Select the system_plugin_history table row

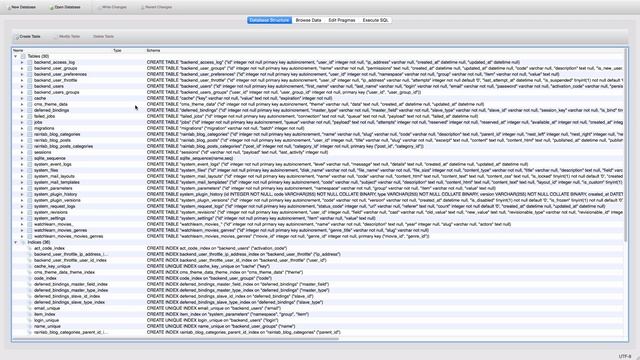(x=318, y=194)
